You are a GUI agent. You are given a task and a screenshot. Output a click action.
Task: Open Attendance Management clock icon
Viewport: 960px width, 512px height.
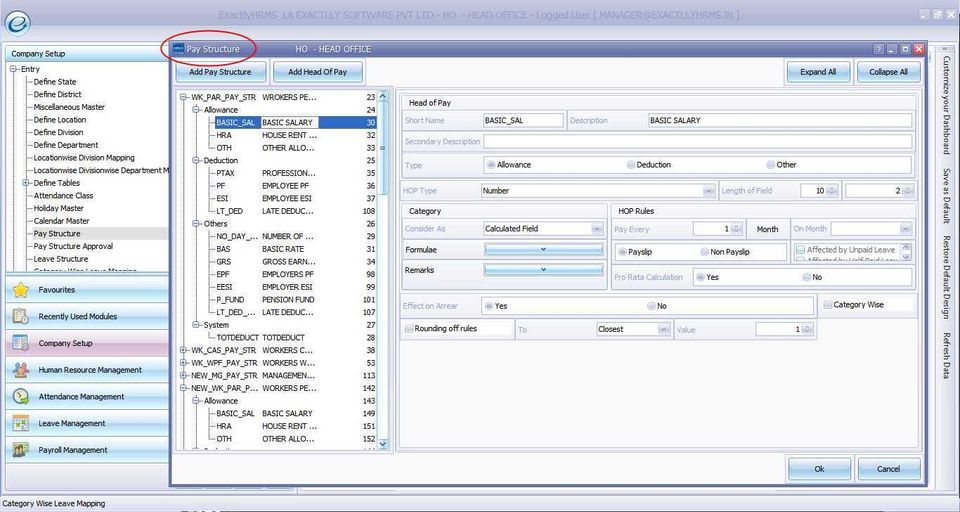point(20,397)
